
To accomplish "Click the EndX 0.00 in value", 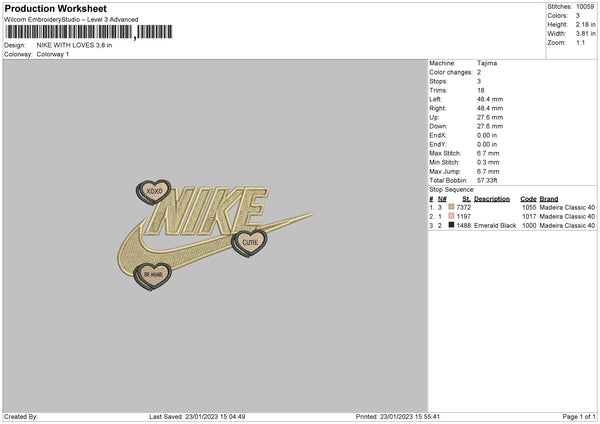I will 487,135.
